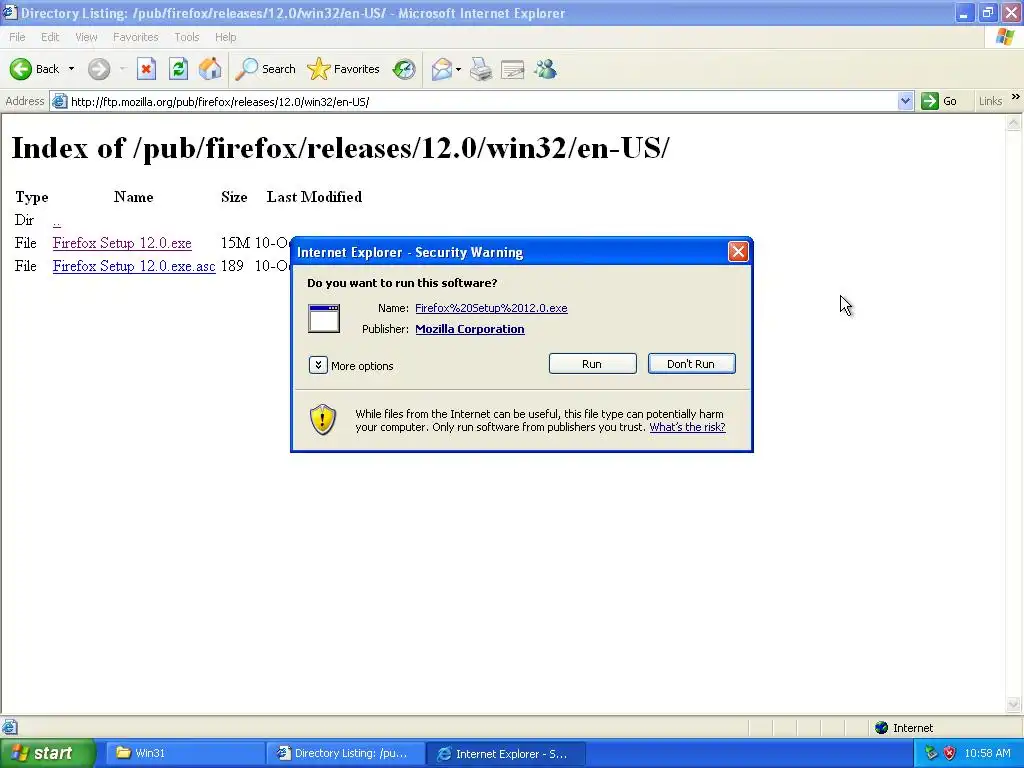Open the Start menu

(x=47, y=753)
